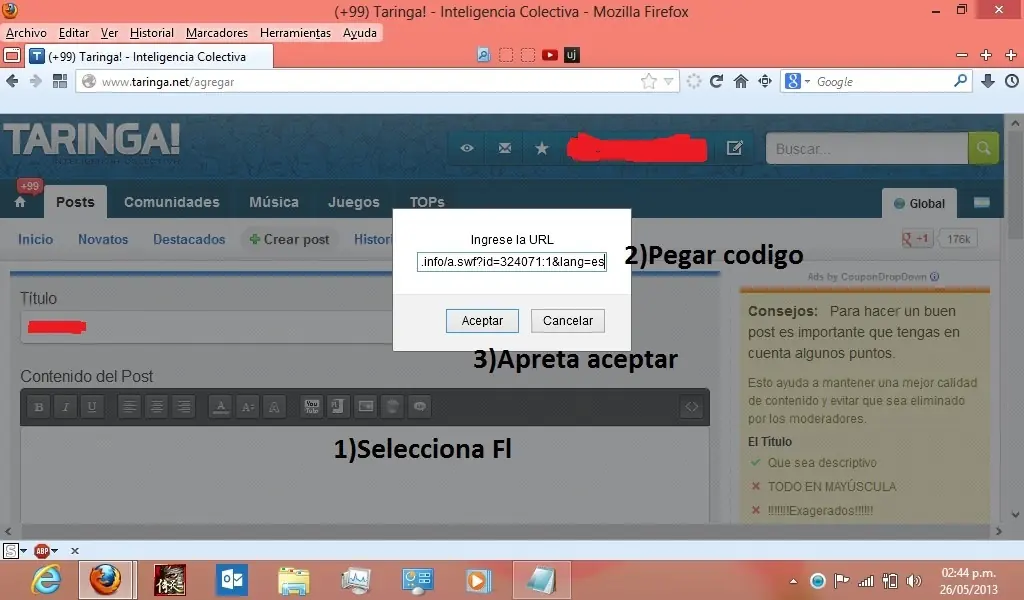Open the Taringa notifications eye icon
The image size is (1024, 600).
coord(467,148)
